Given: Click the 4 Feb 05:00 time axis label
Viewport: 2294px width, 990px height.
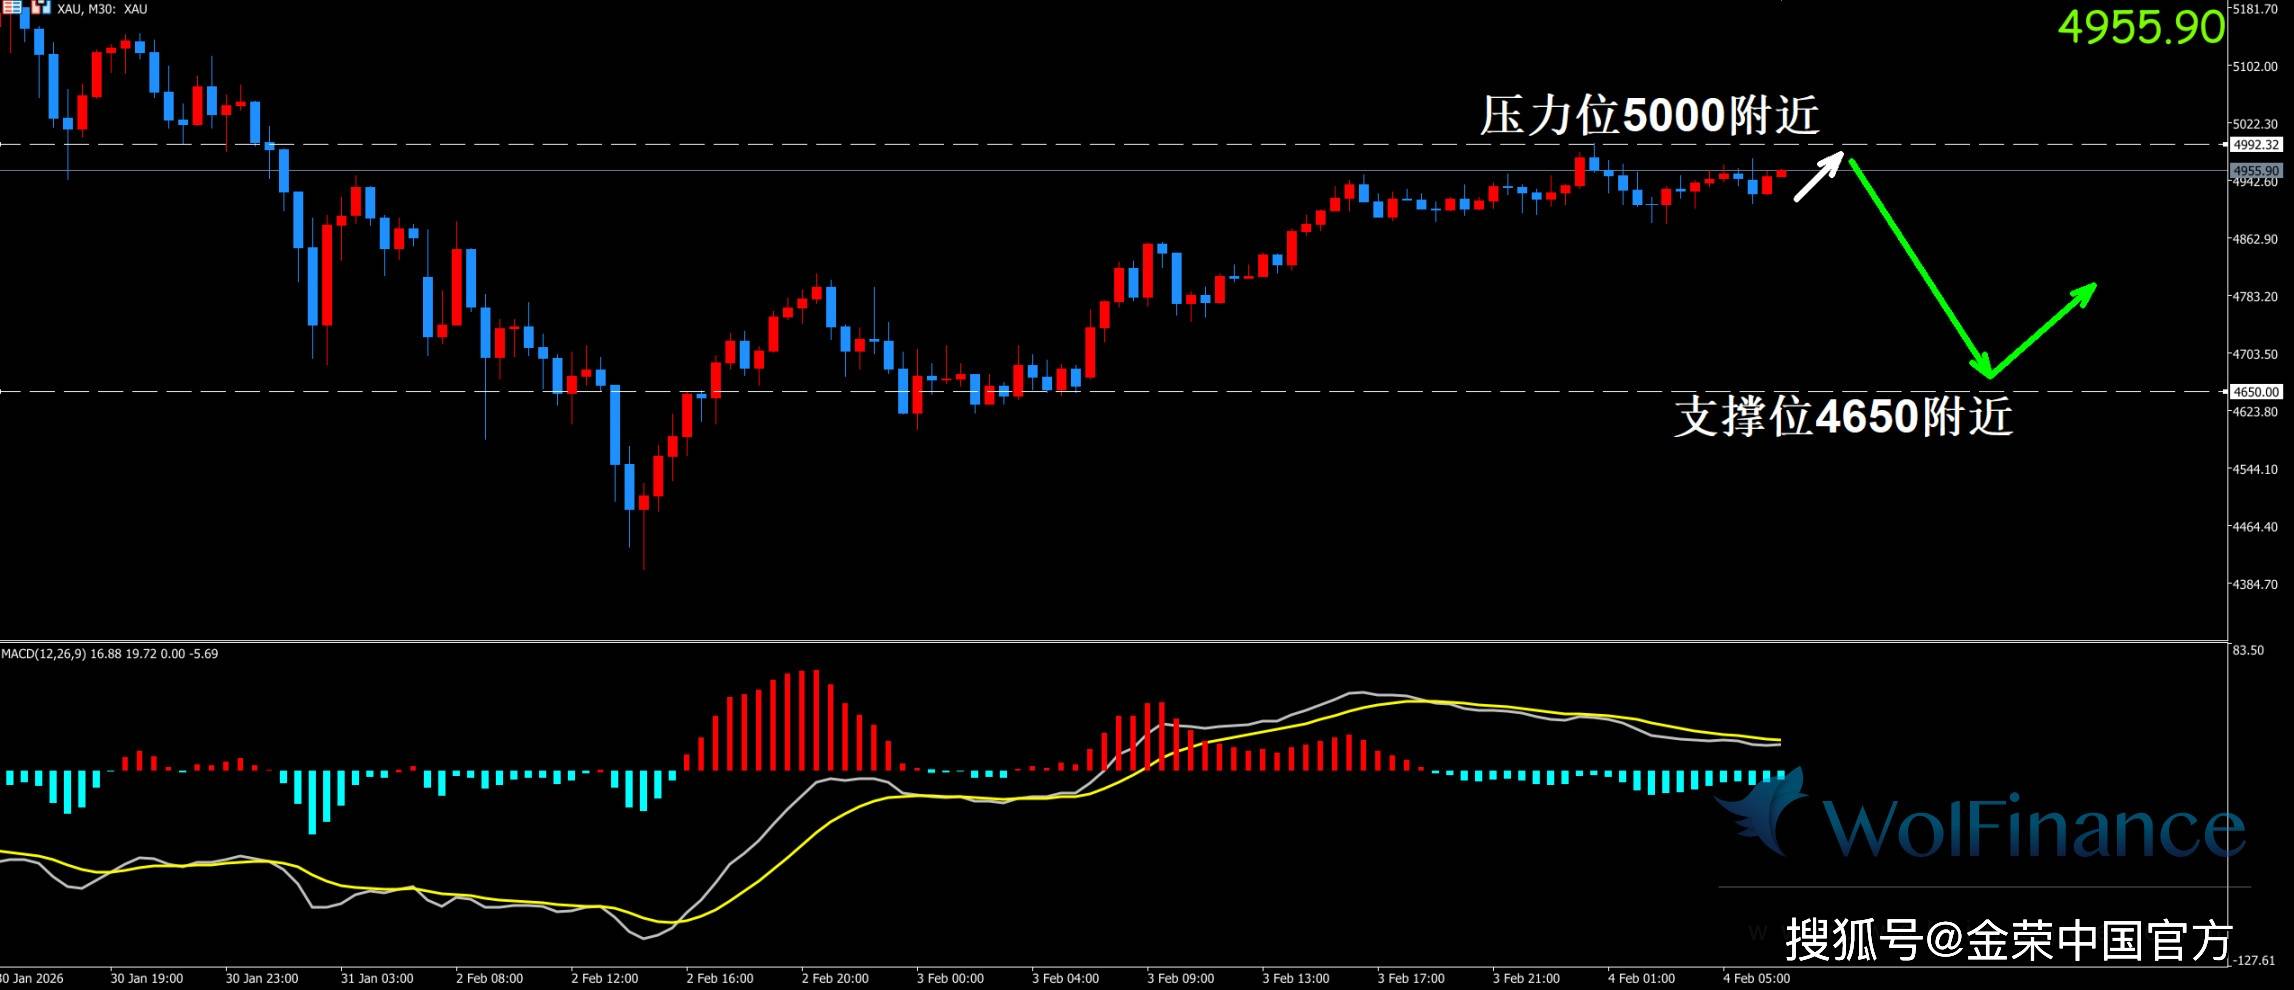Looking at the screenshot, I should (1756, 978).
